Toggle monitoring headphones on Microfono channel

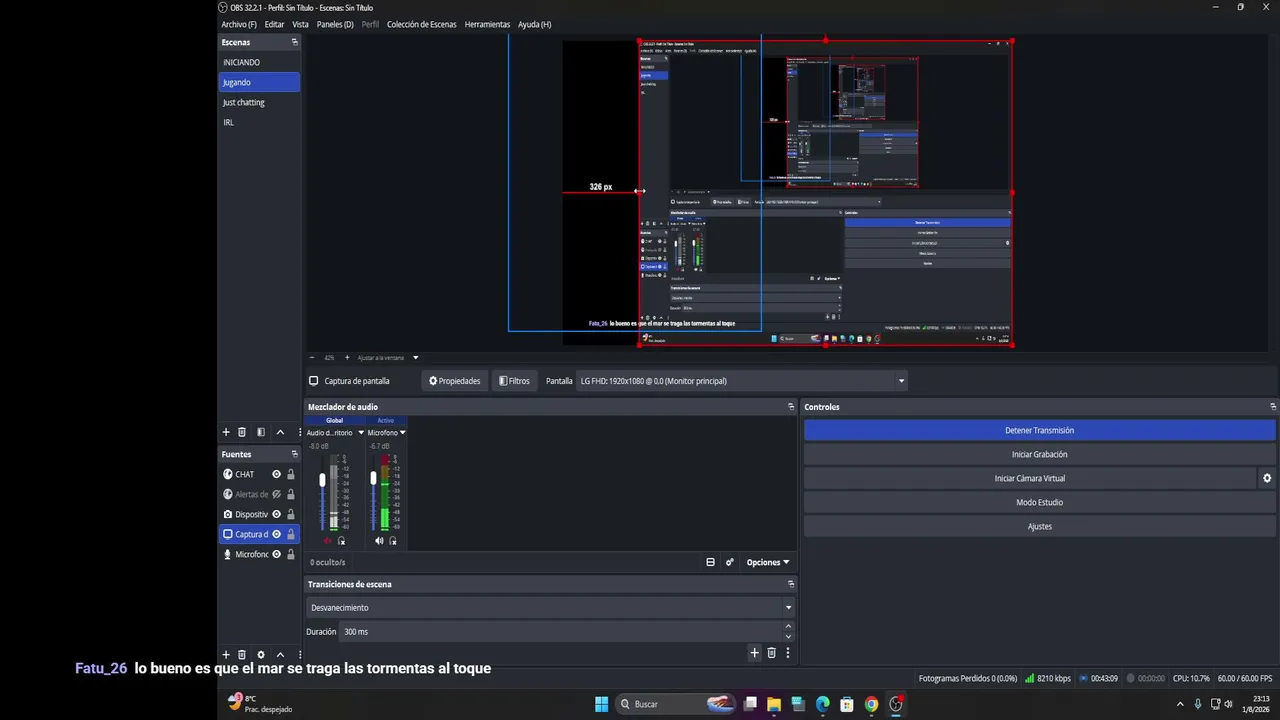tap(392, 541)
